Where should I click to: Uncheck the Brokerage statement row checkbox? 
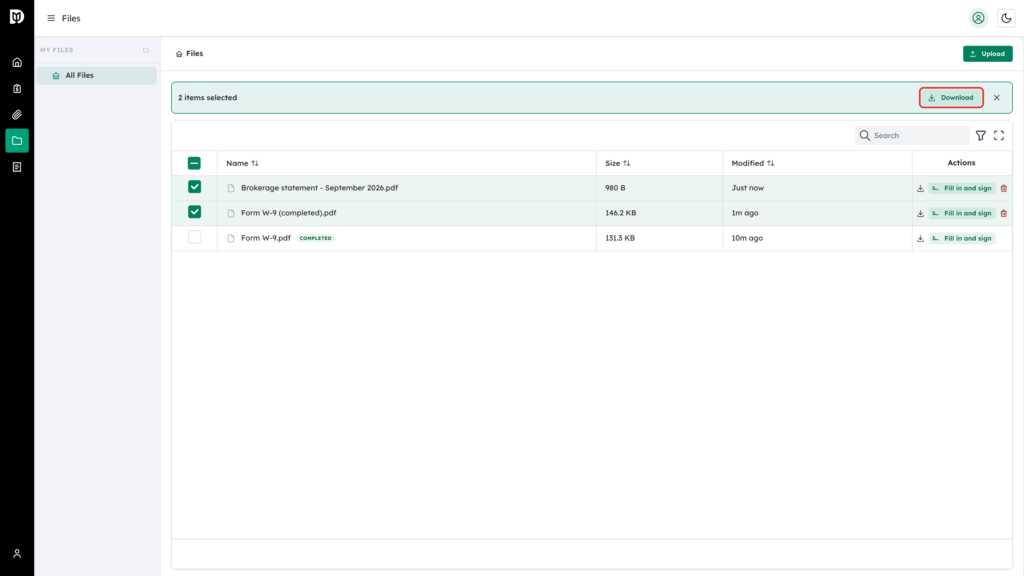click(195, 187)
